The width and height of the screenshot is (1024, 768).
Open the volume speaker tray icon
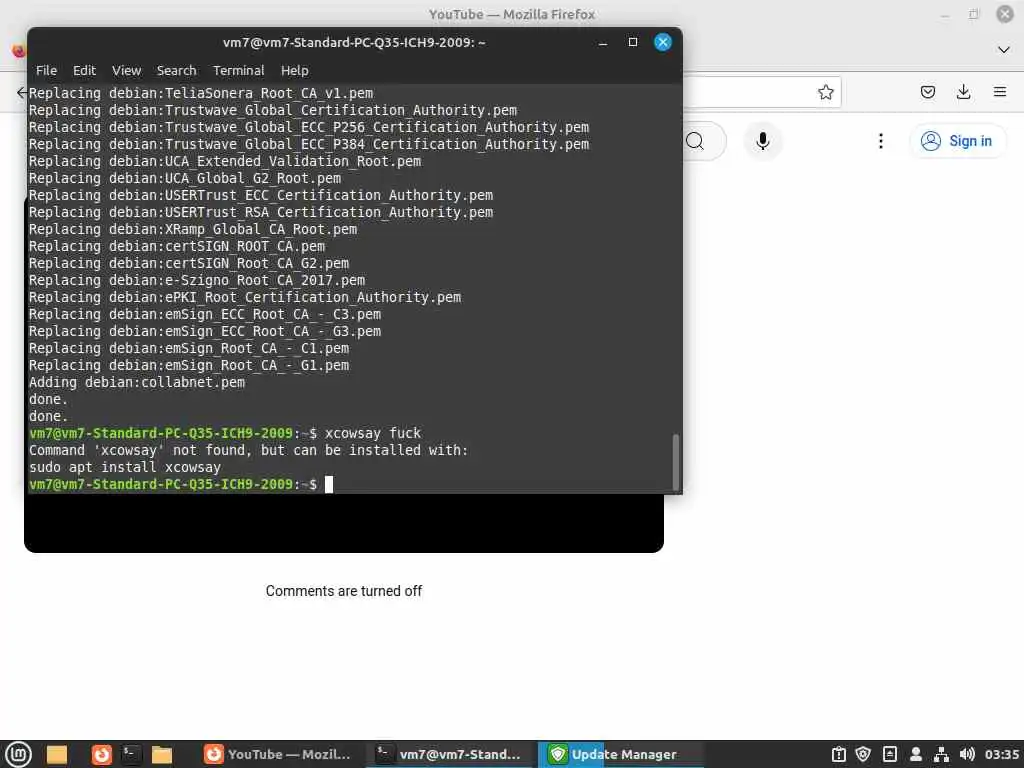tap(967, 754)
